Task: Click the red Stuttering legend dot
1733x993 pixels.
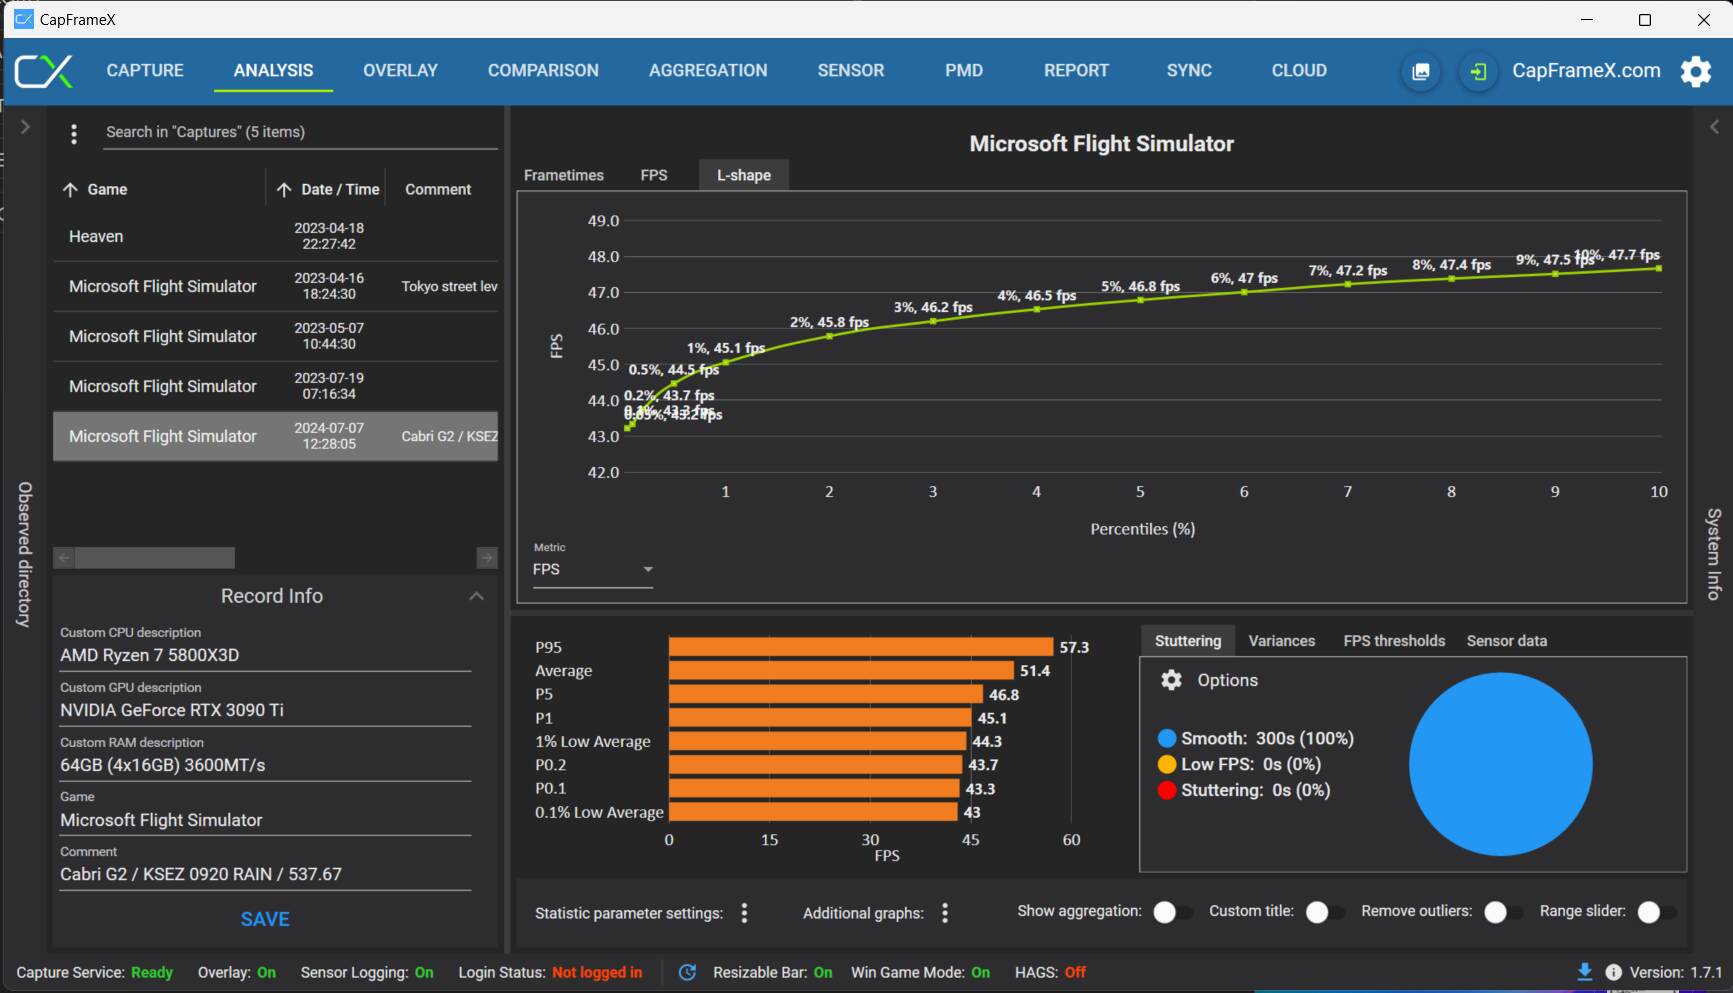Action: 1167,791
